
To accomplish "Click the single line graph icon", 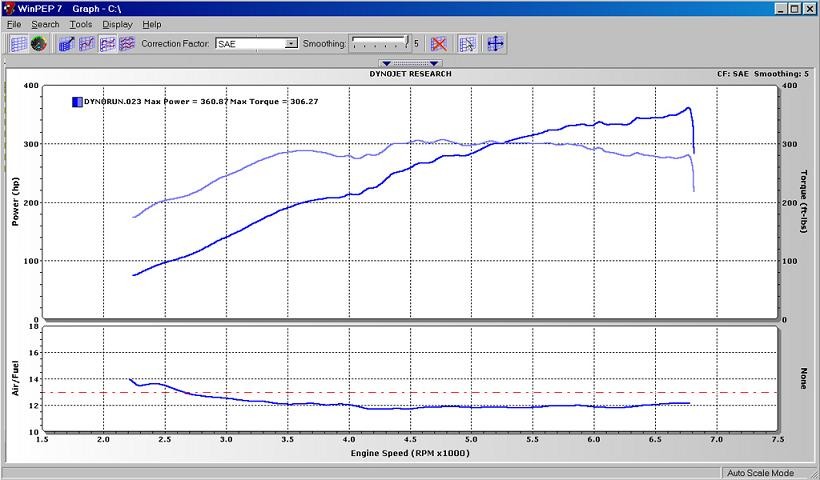I will click(x=87, y=44).
